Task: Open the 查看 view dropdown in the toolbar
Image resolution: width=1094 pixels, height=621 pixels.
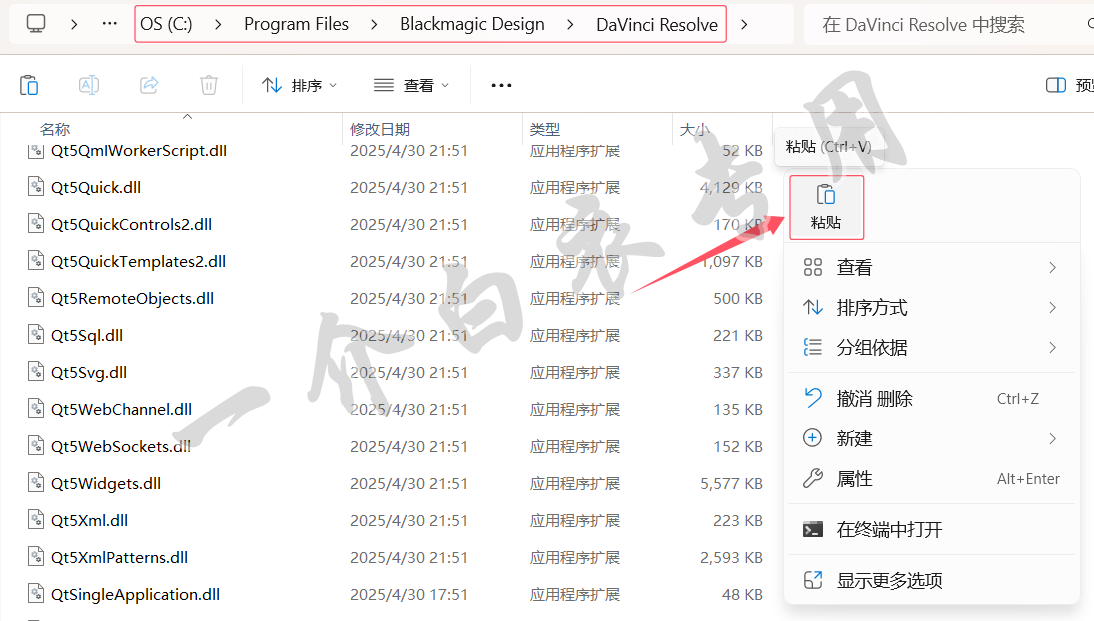Action: (x=412, y=85)
